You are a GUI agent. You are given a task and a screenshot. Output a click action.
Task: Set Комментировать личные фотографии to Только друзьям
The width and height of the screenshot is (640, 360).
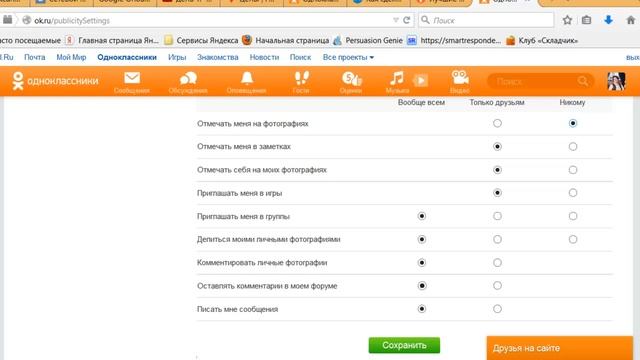pos(497,262)
